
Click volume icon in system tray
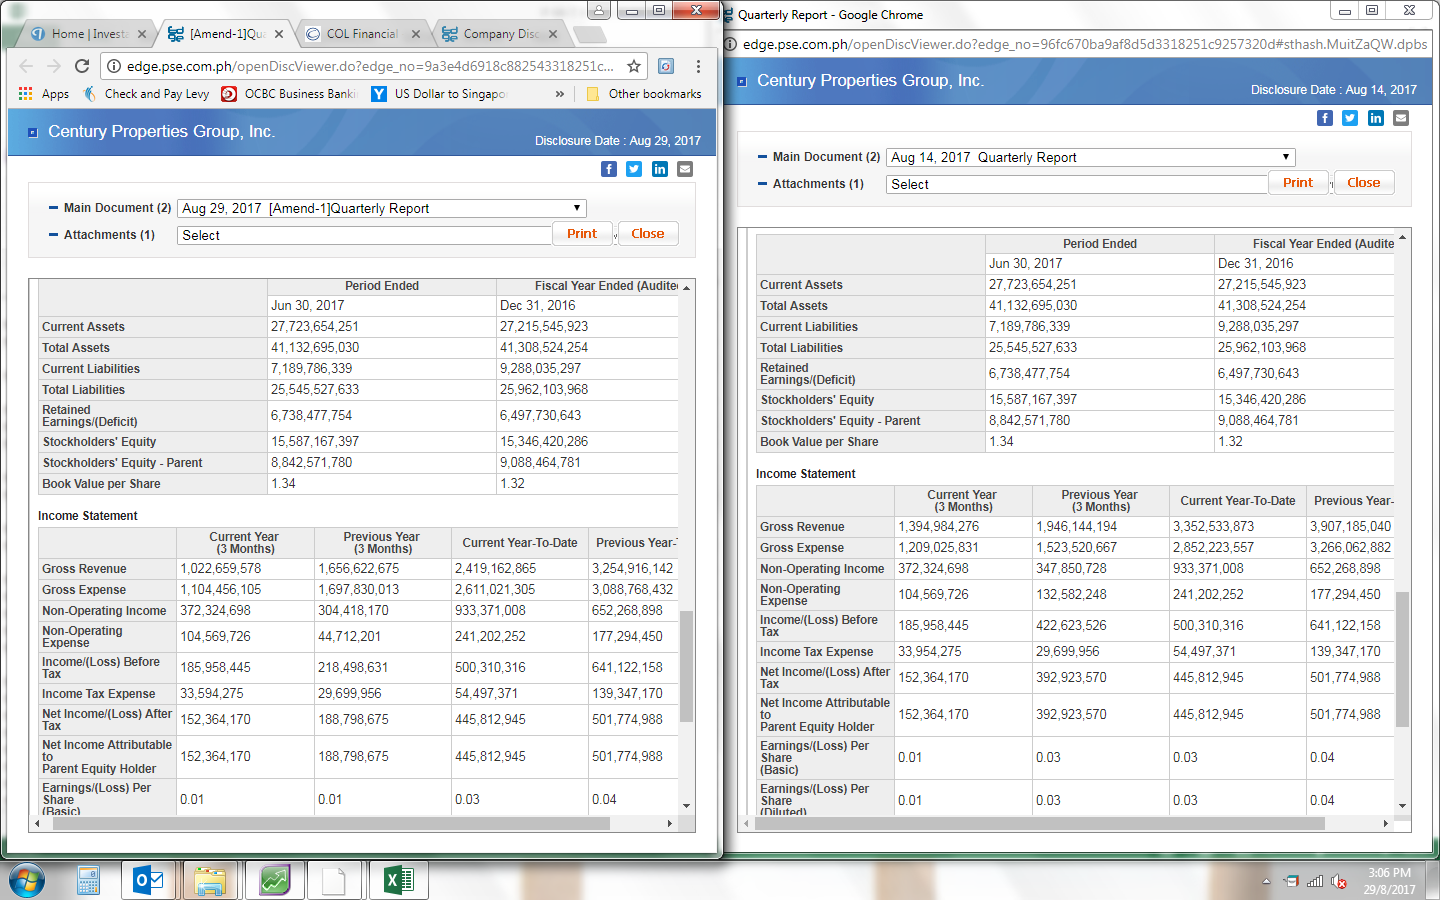click(1338, 881)
